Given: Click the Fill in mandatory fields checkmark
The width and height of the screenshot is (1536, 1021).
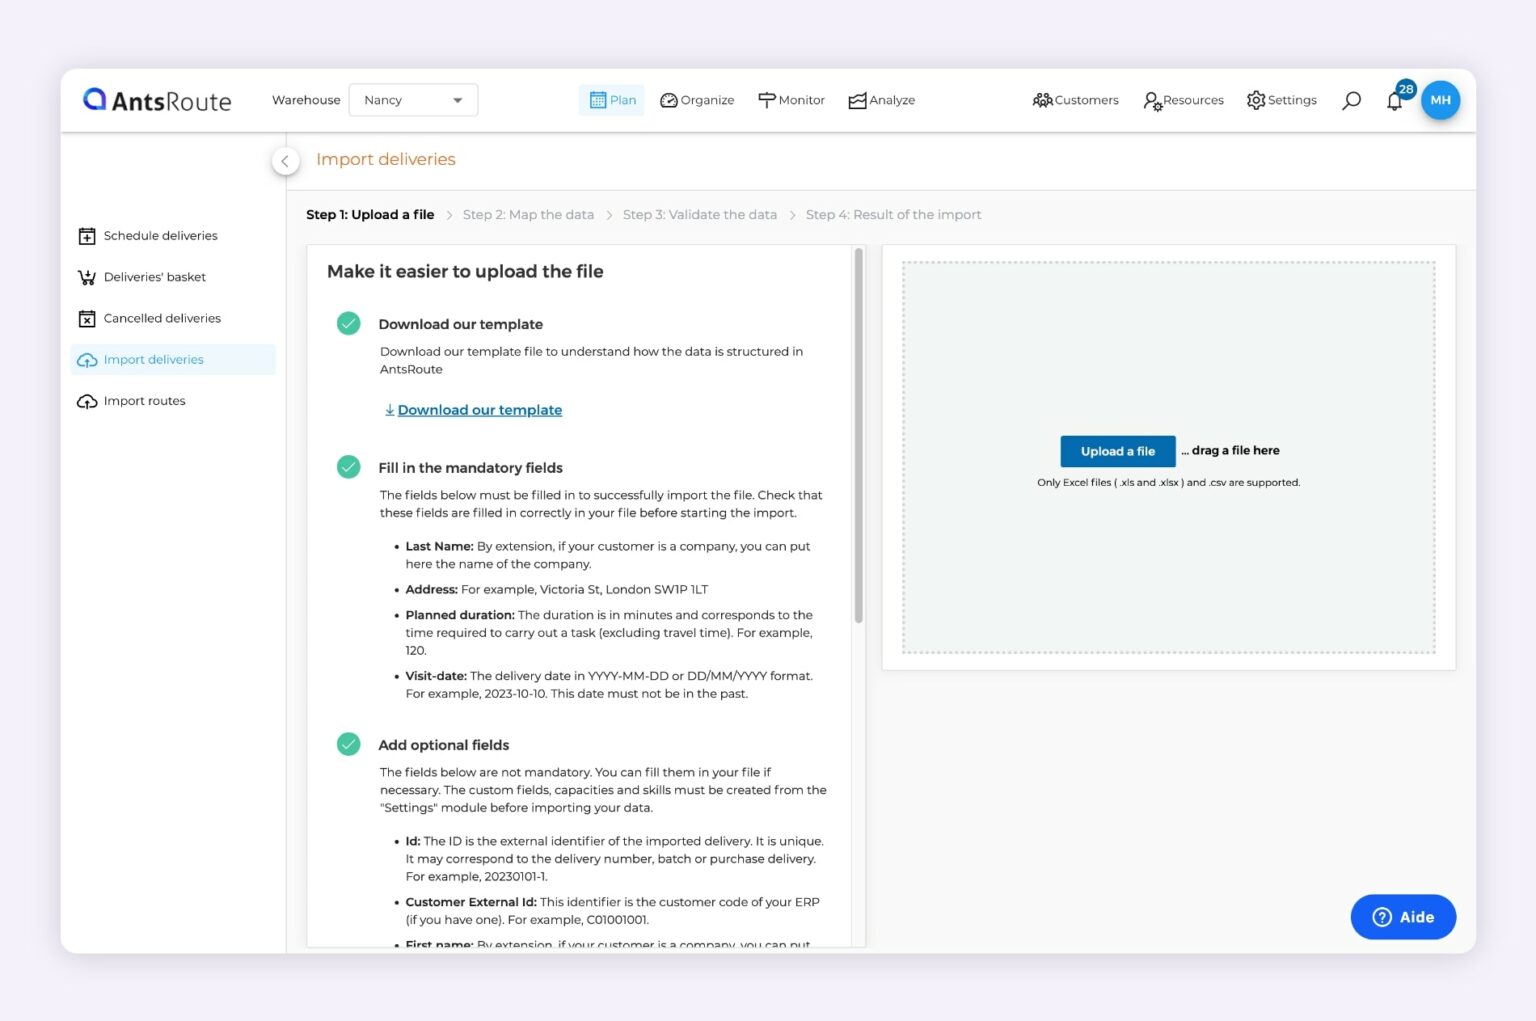Looking at the screenshot, I should (x=348, y=467).
